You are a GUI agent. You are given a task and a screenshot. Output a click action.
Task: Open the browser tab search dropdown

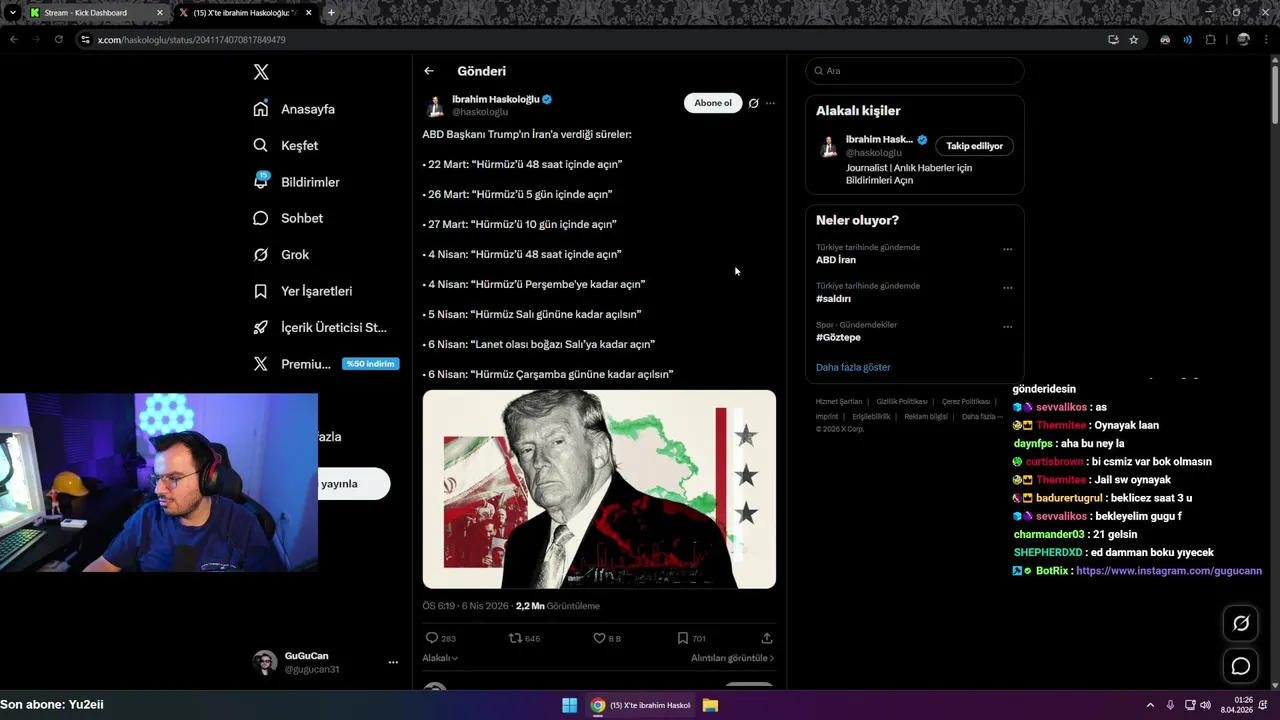point(12,13)
